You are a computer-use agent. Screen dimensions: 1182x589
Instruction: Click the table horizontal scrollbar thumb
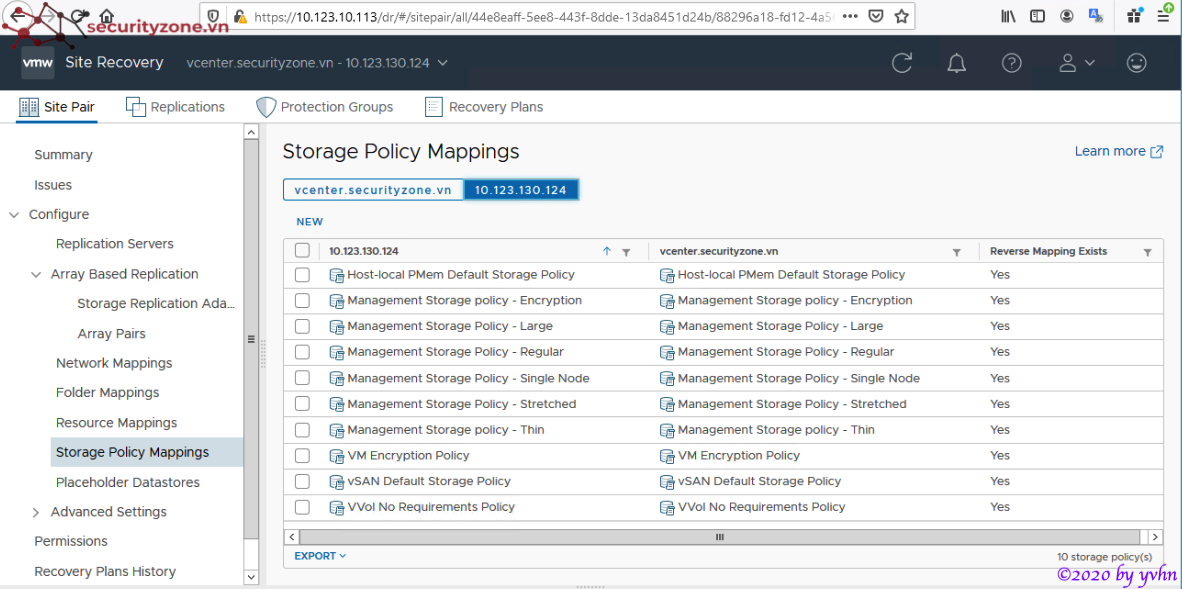pos(720,537)
